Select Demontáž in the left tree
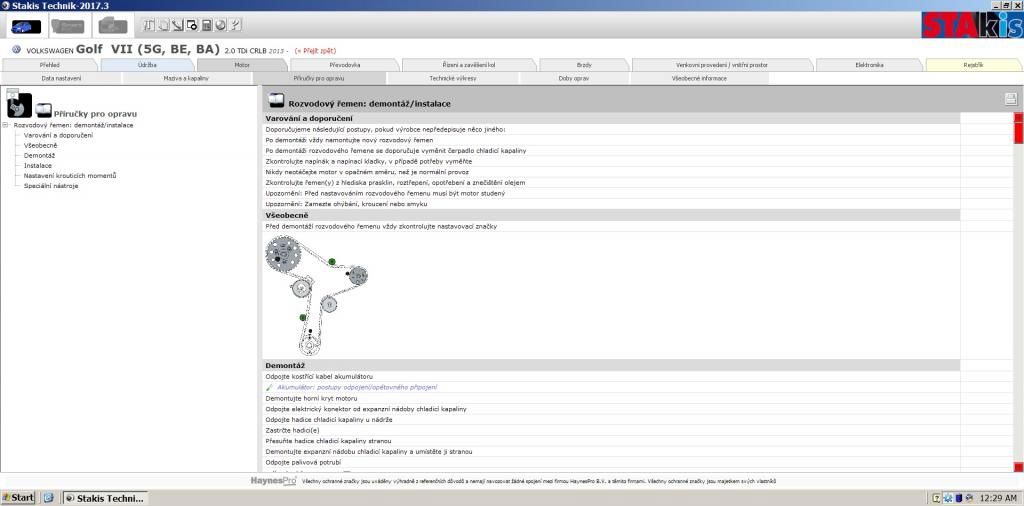1024x506 pixels. click(x=39, y=156)
